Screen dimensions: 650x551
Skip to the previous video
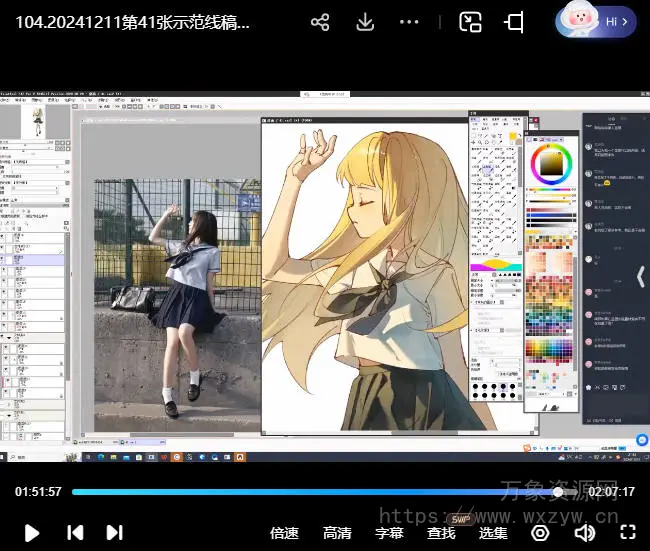[x=75, y=533]
